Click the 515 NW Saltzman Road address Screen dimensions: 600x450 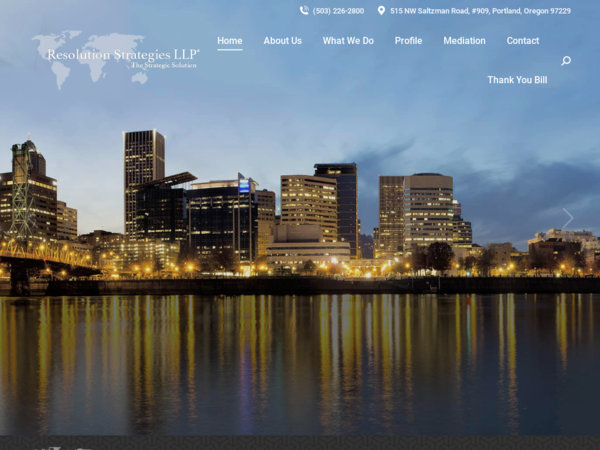[480, 11]
